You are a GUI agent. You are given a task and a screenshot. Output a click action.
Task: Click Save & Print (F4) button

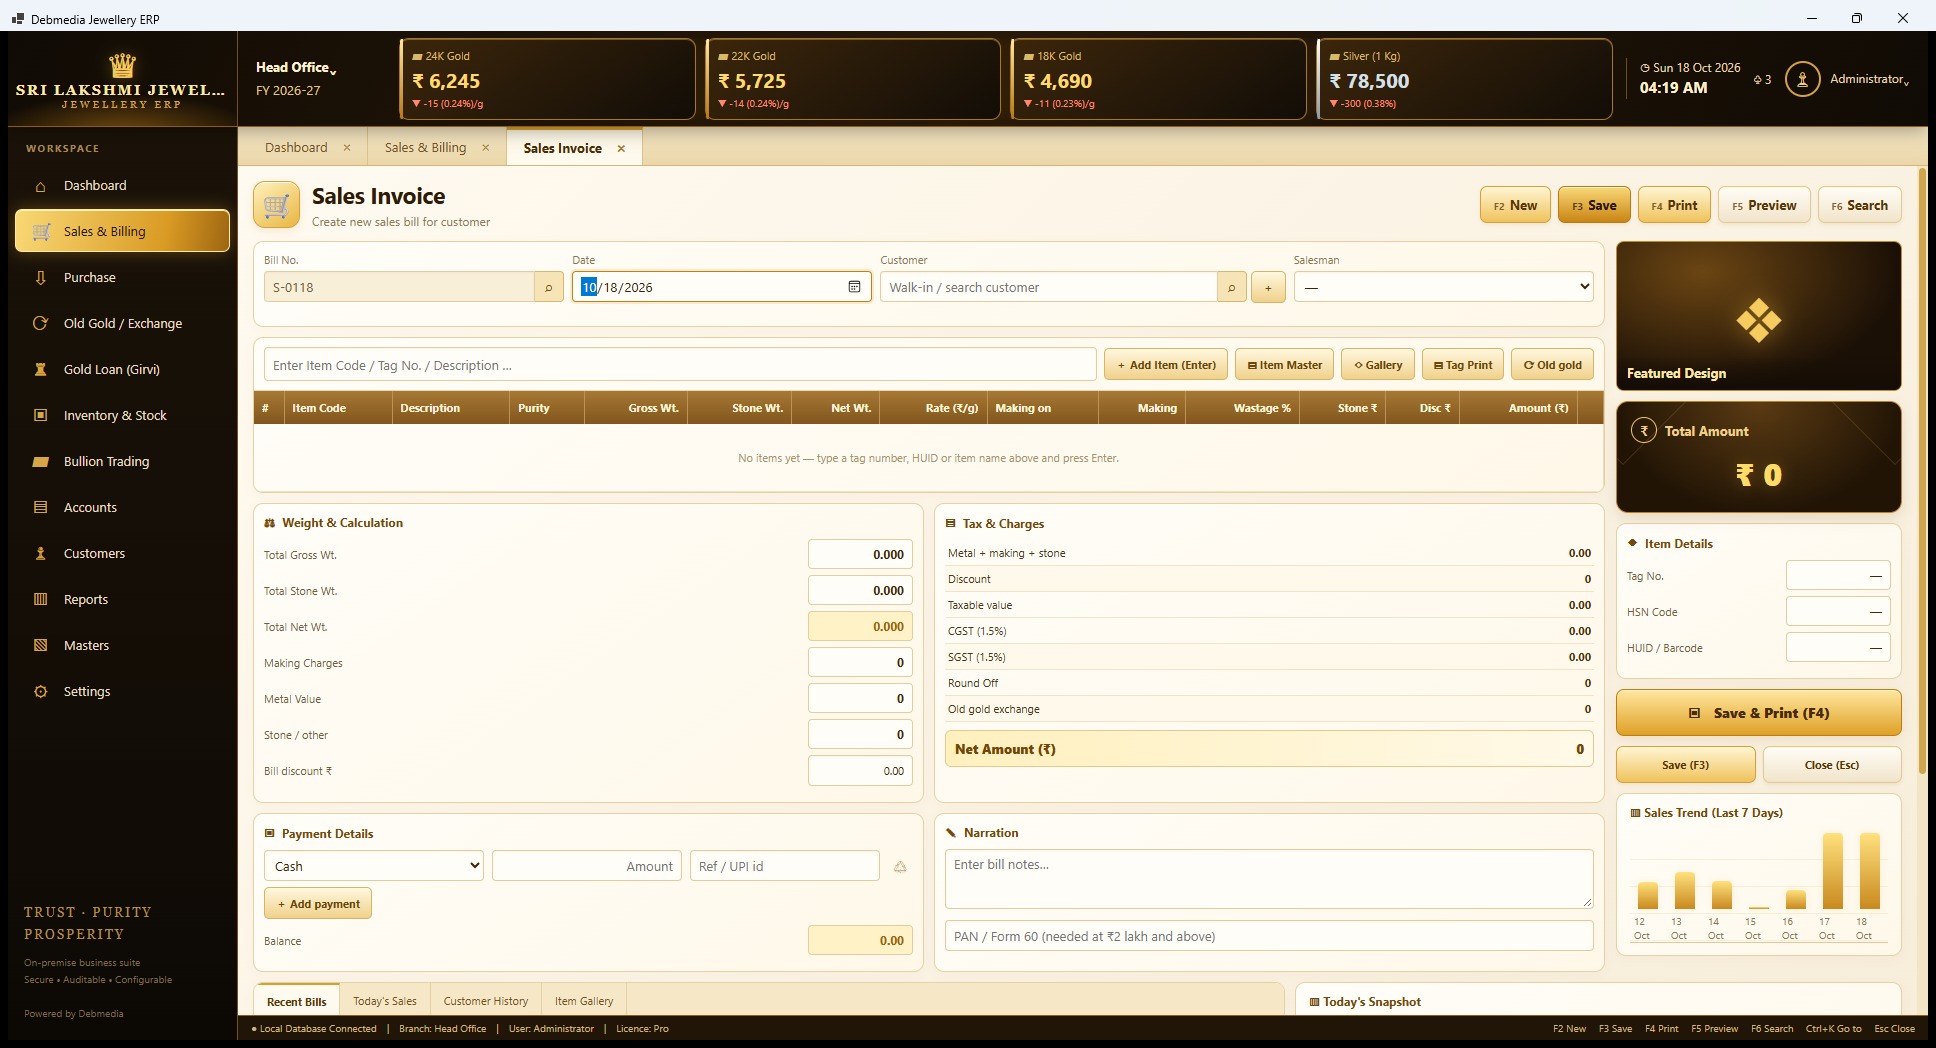pos(1759,713)
